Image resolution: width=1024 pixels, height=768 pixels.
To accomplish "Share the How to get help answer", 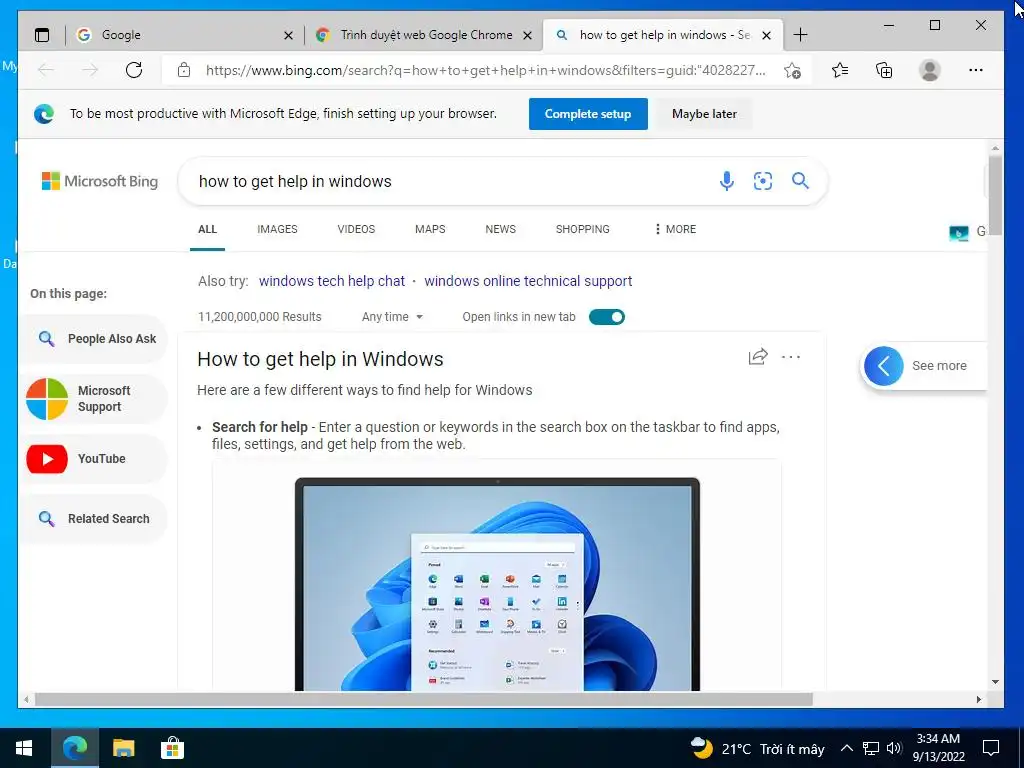I will [x=758, y=357].
